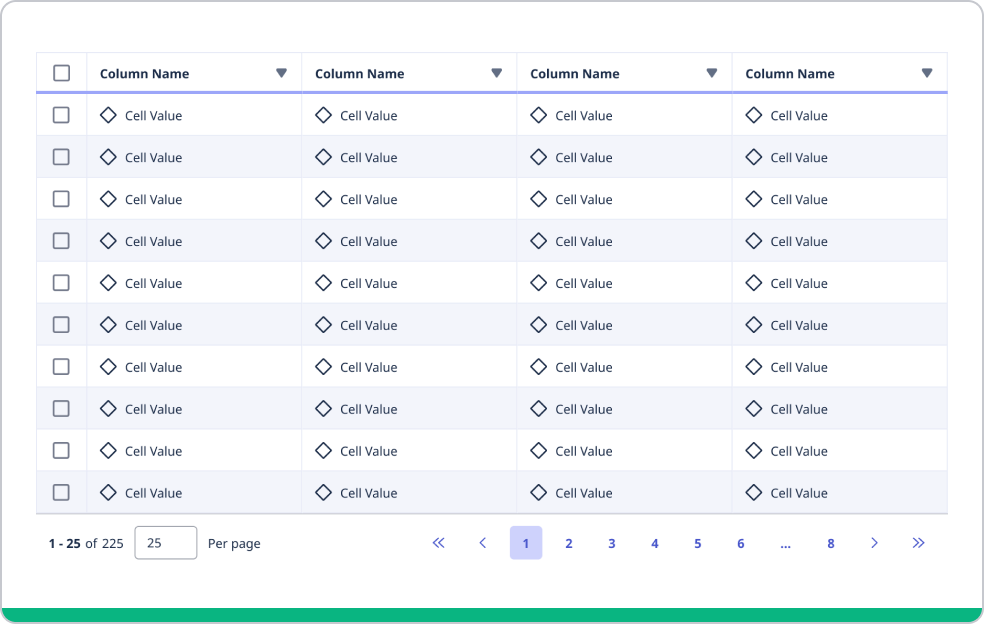This screenshot has width=984, height=624.
Task: Click the fourth Column Name header text
Action: click(790, 73)
